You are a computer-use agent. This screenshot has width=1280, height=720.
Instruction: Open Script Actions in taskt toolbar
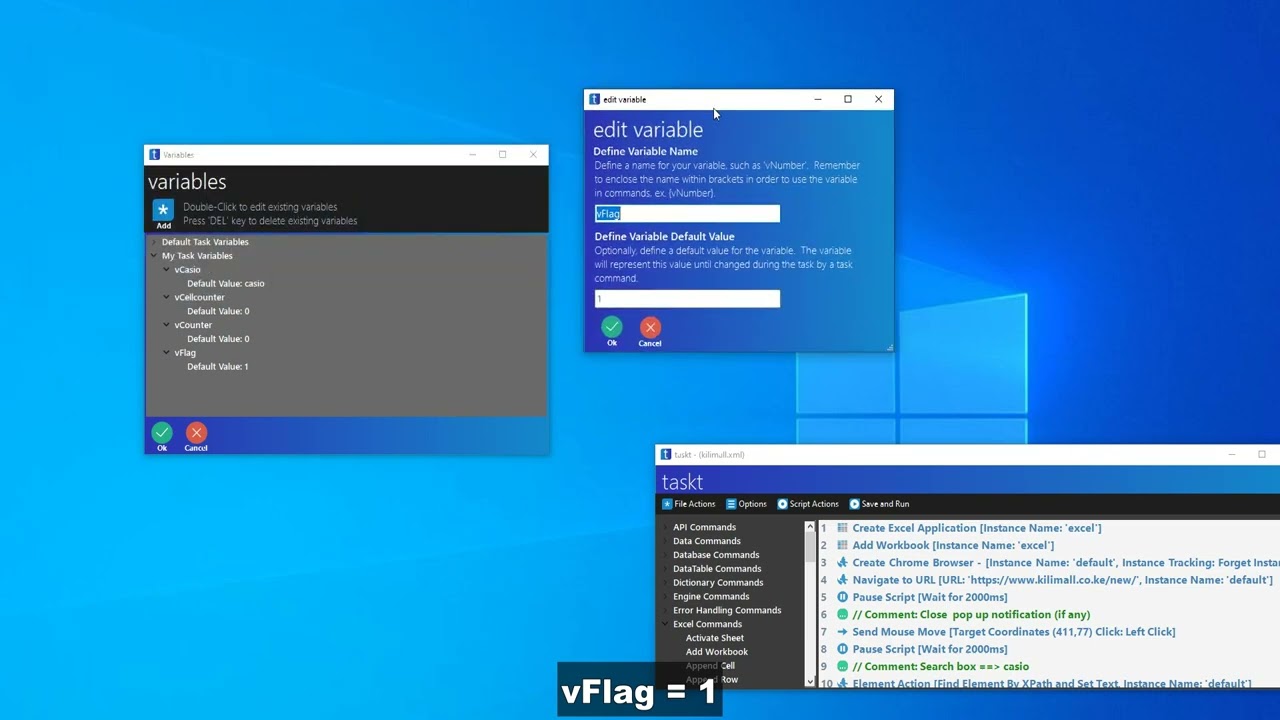[808, 504]
